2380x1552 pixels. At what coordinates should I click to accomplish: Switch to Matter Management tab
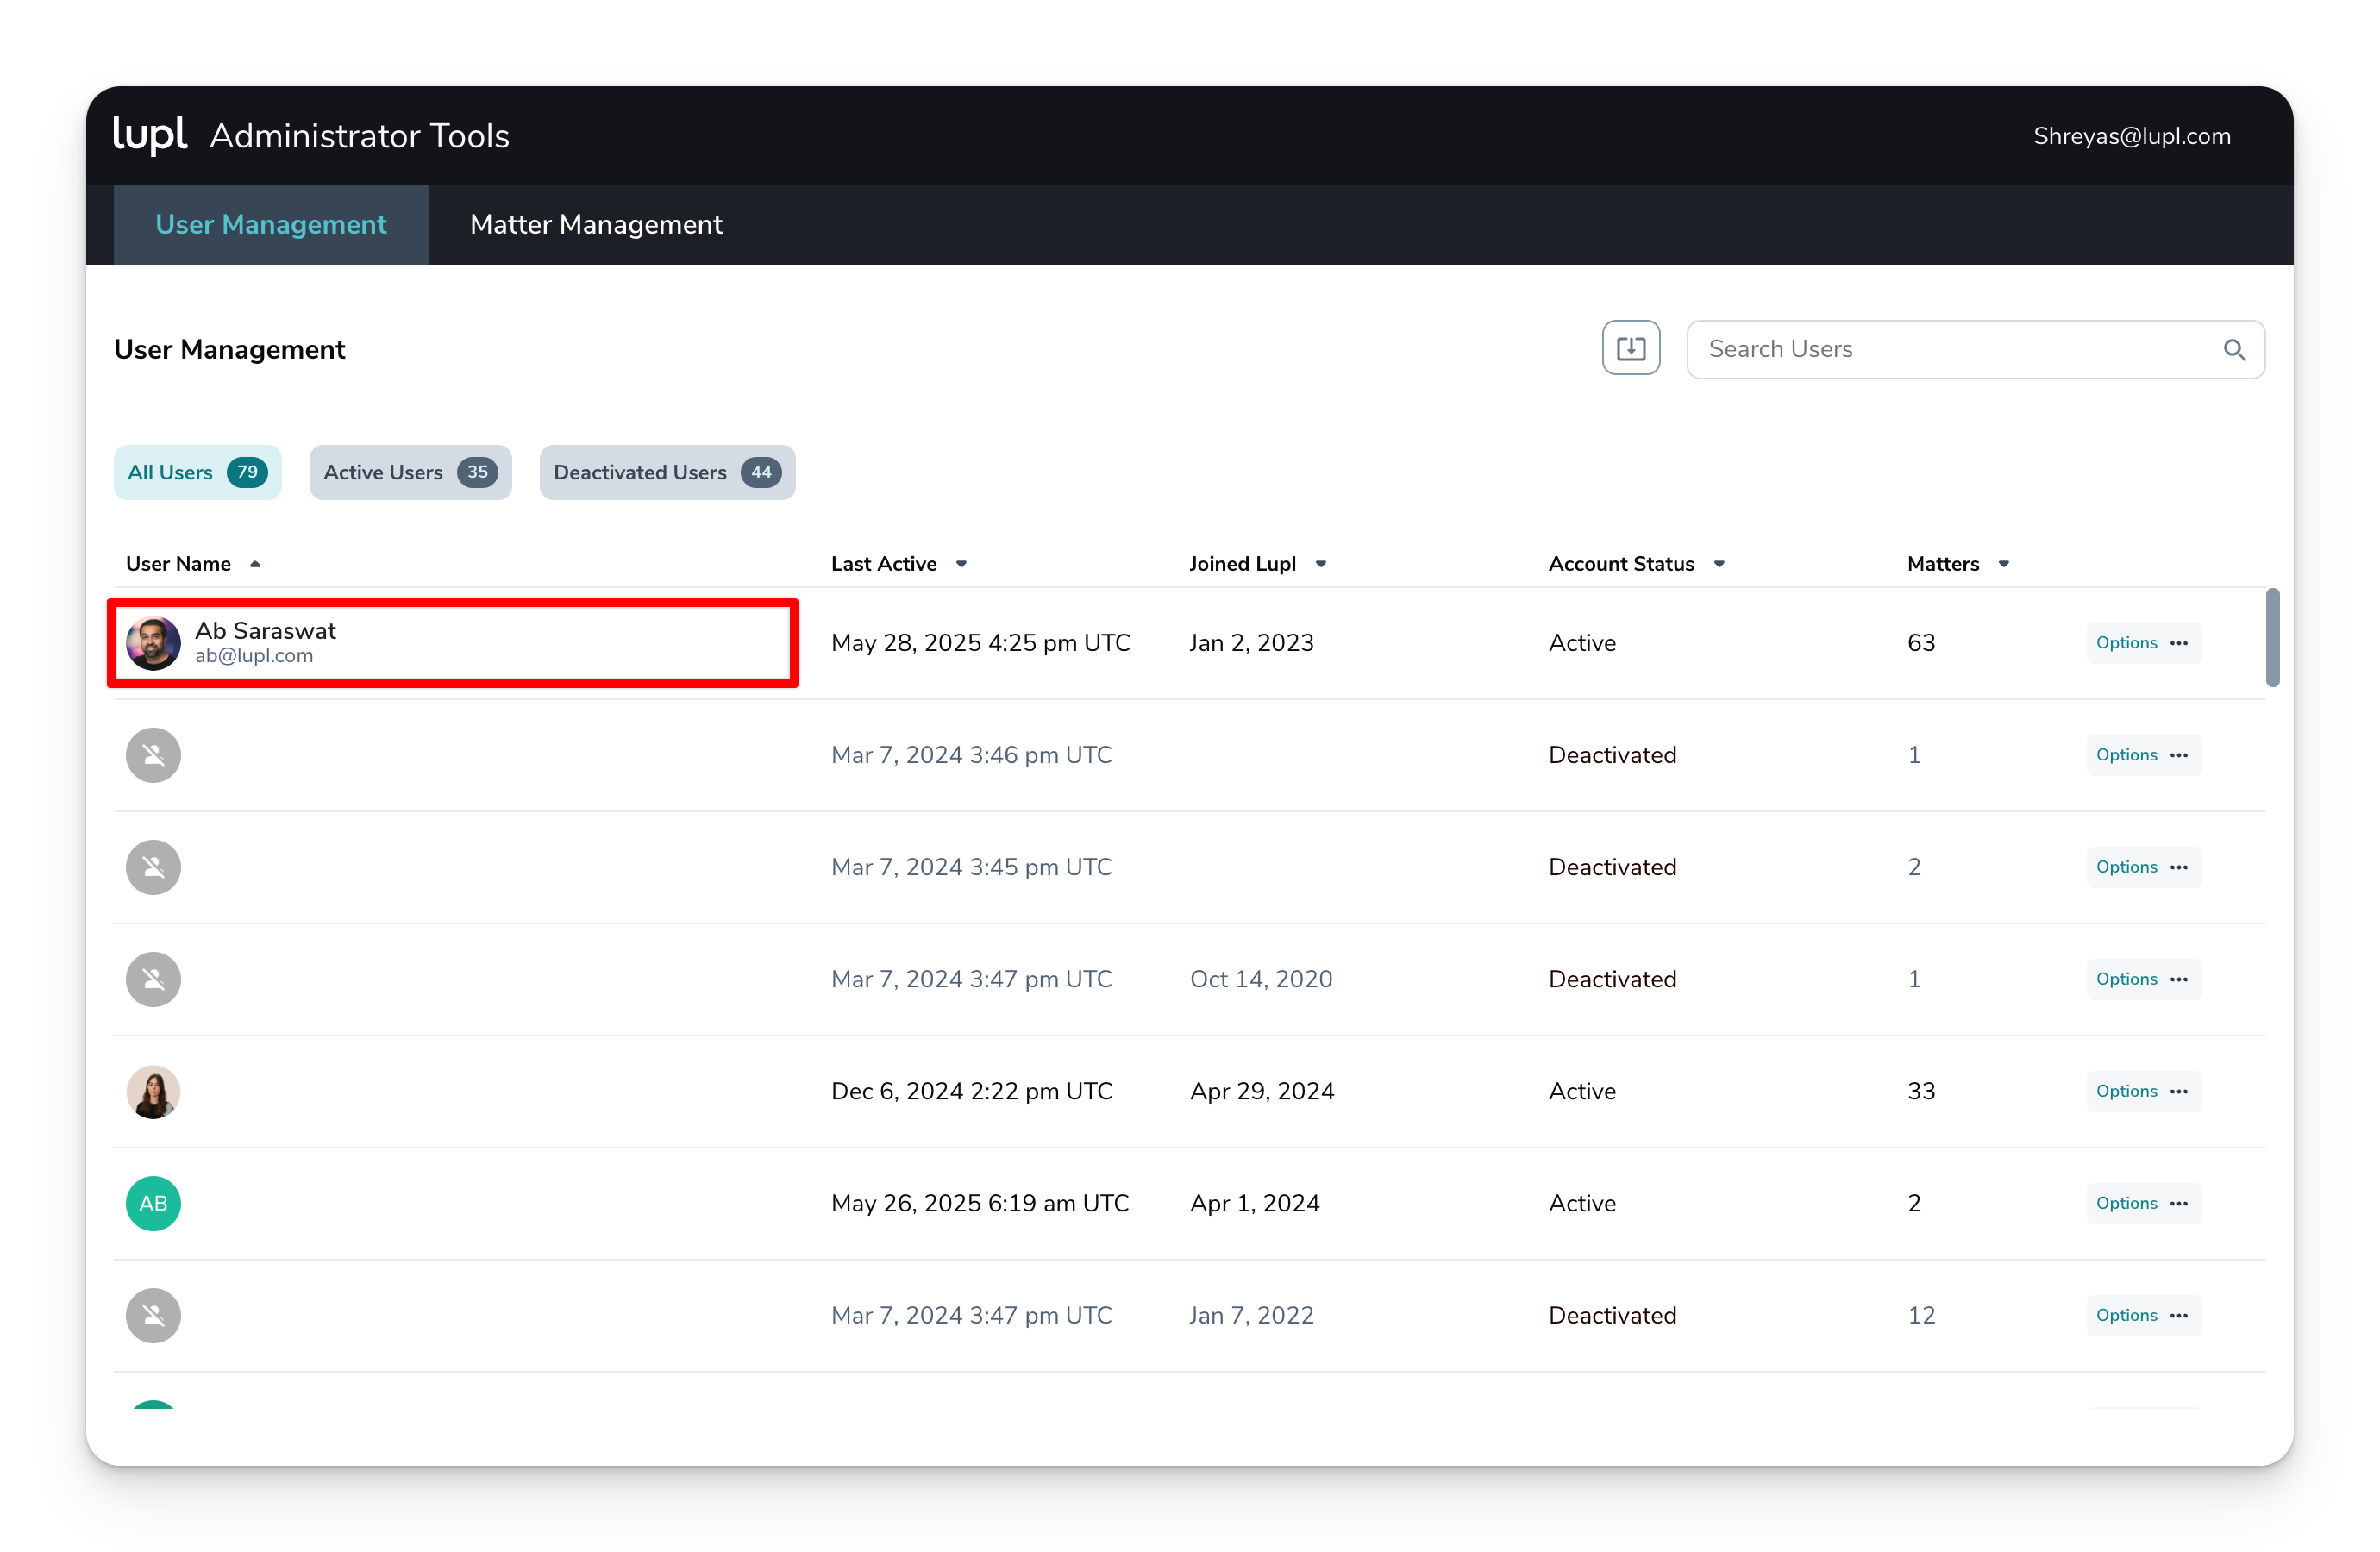pos(596,225)
